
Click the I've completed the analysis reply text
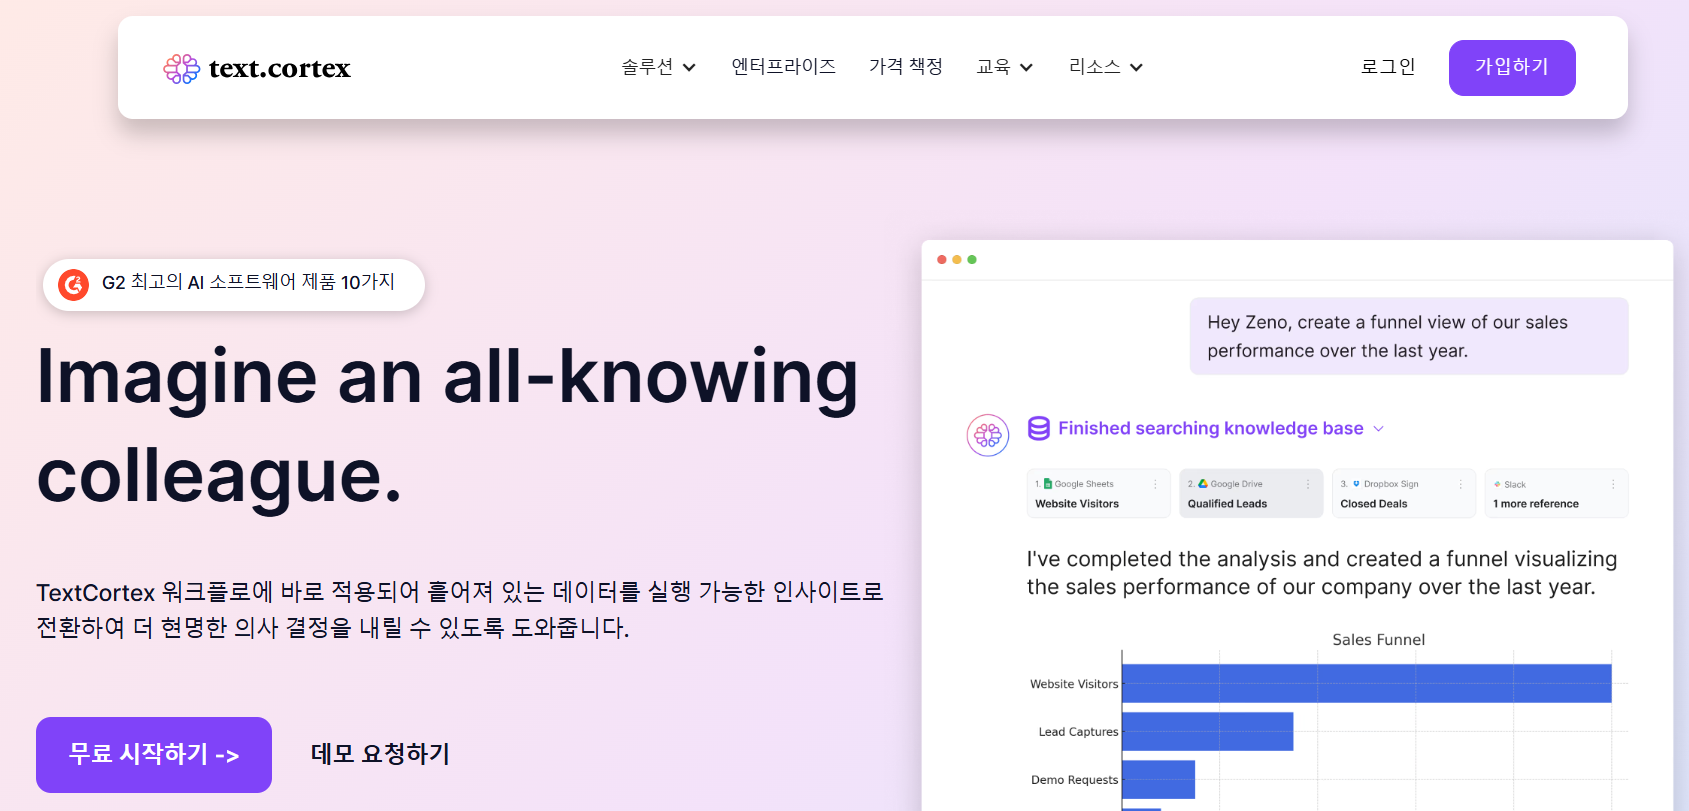tap(1322, 573)
